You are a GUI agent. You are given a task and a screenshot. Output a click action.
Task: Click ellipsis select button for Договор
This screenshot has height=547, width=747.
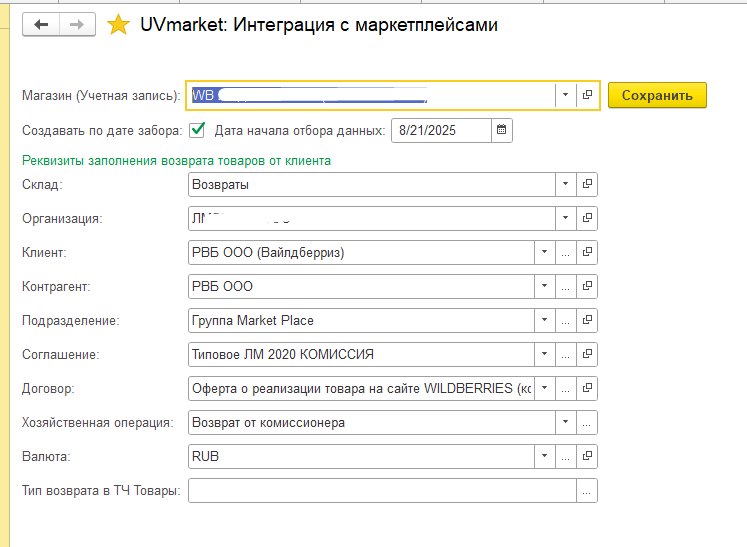565,388
